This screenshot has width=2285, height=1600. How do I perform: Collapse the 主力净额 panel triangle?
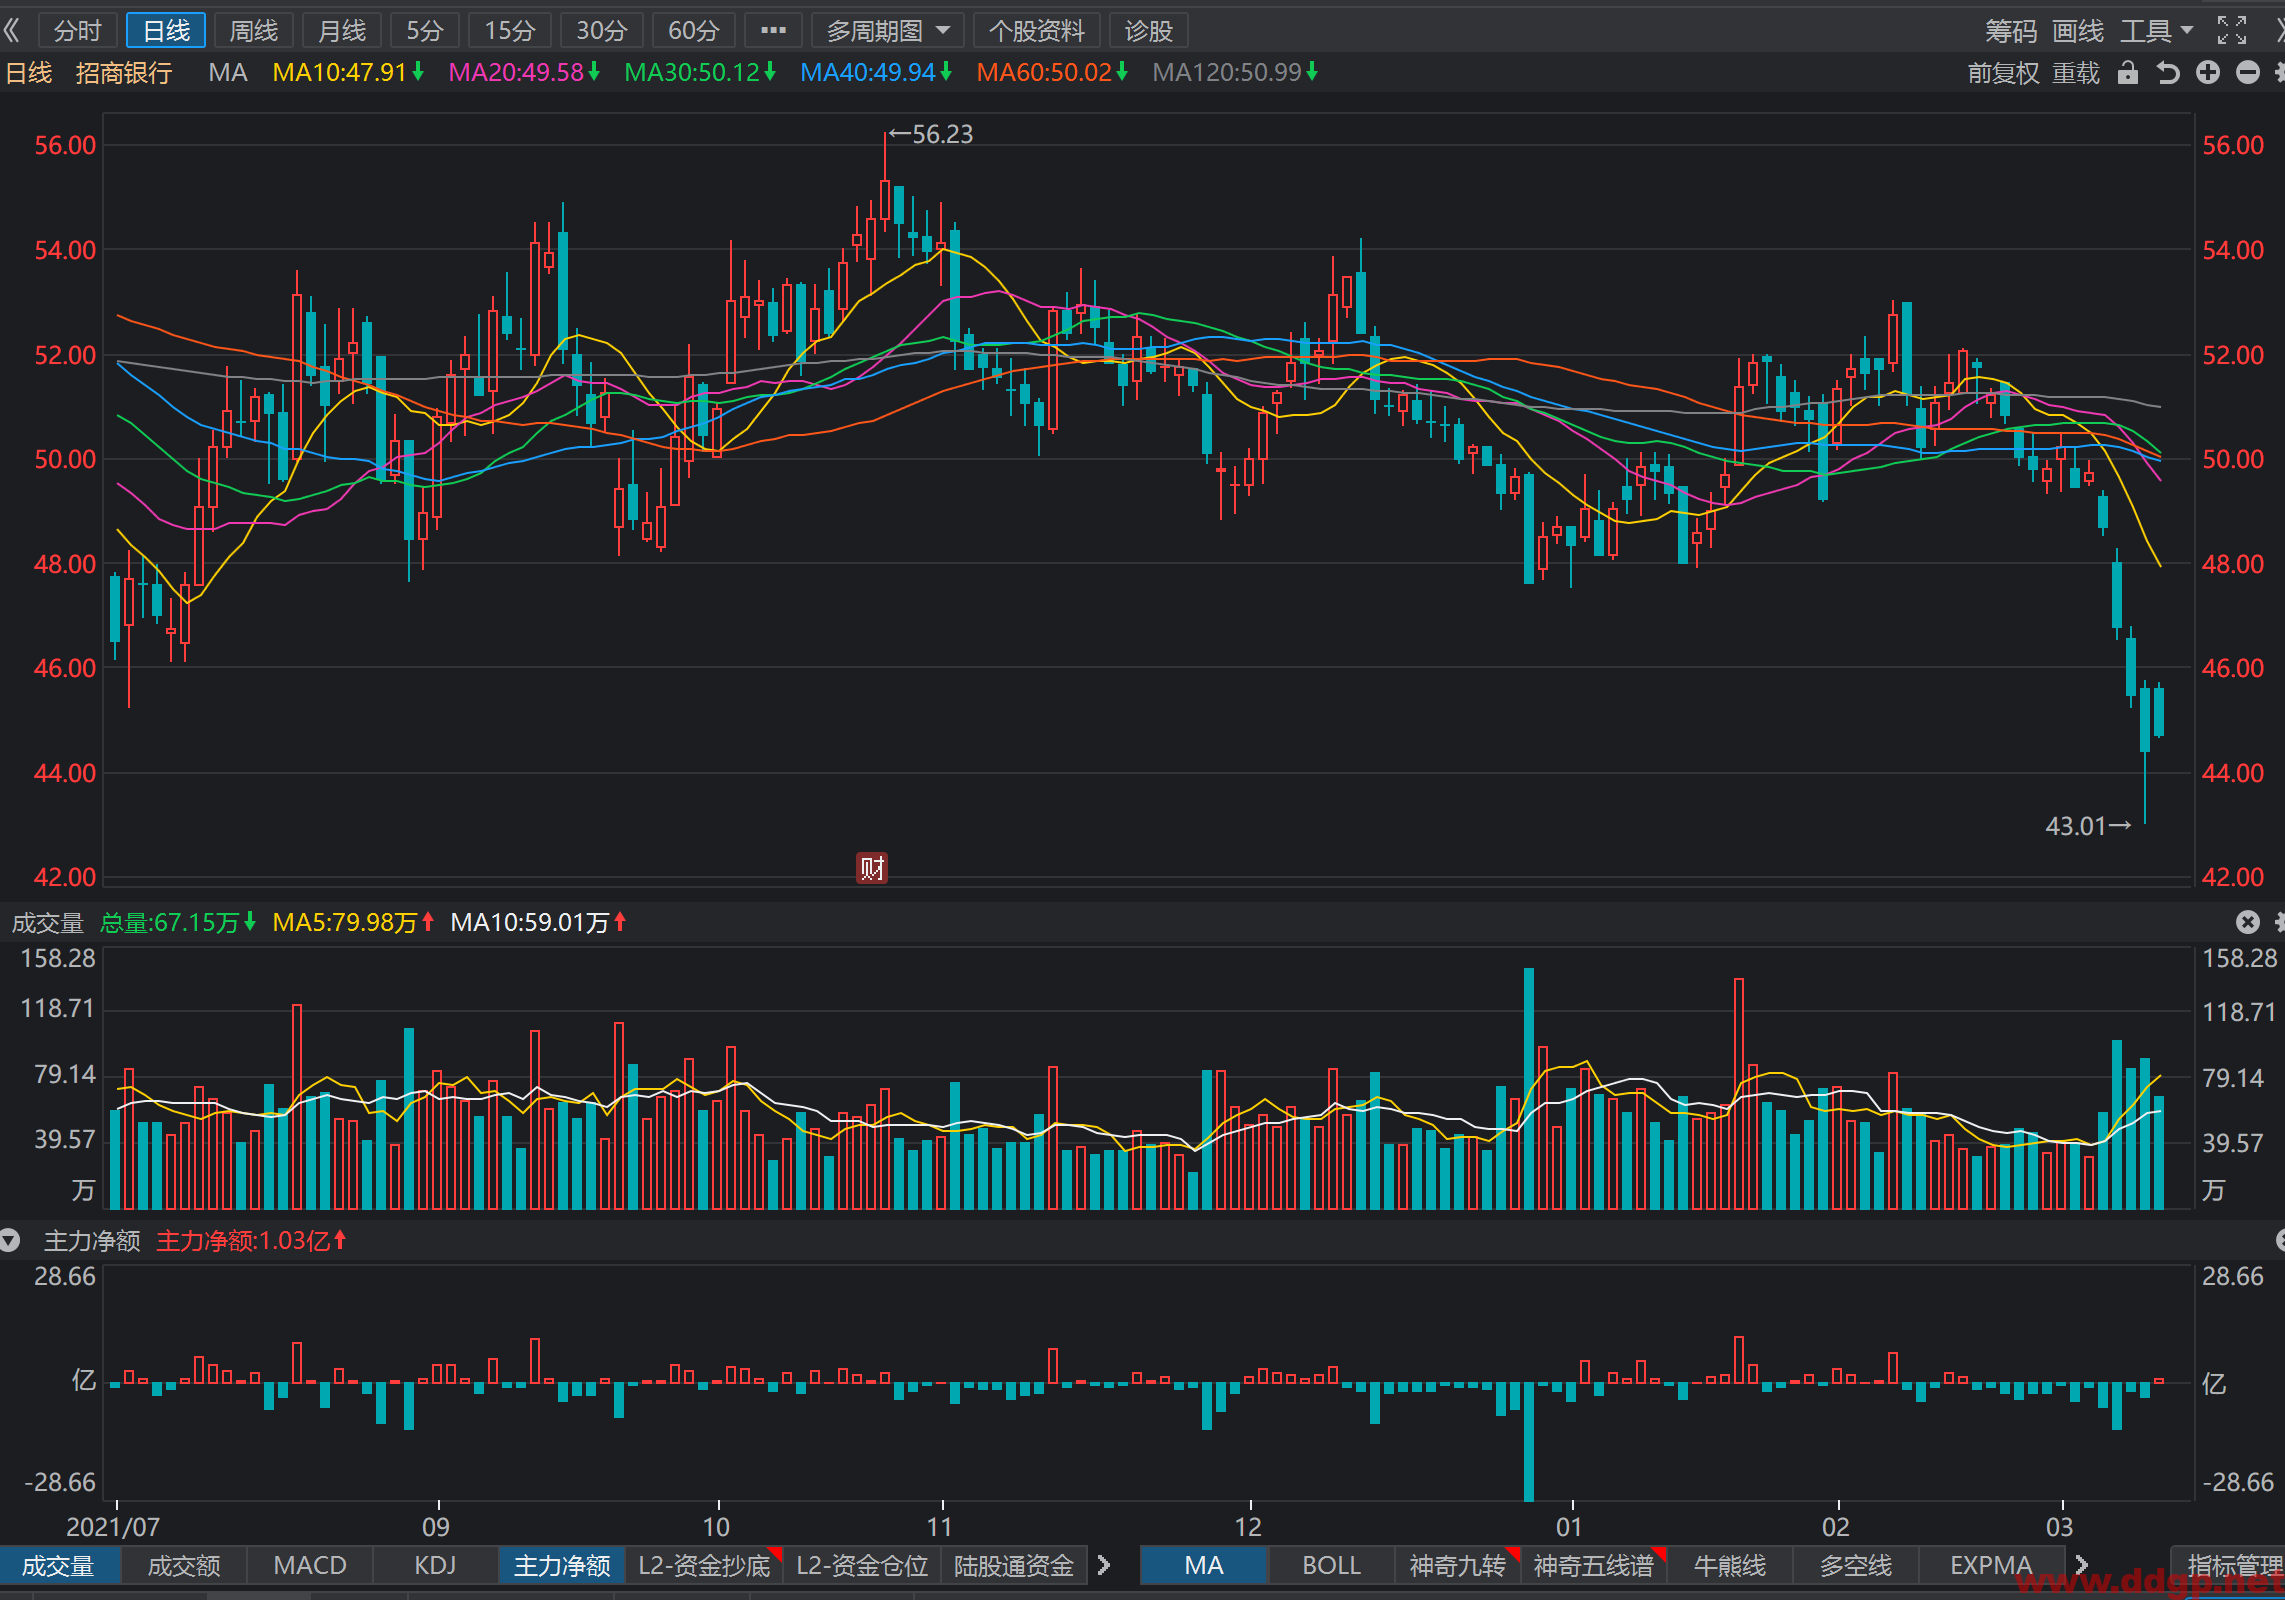click(10, 1241)
